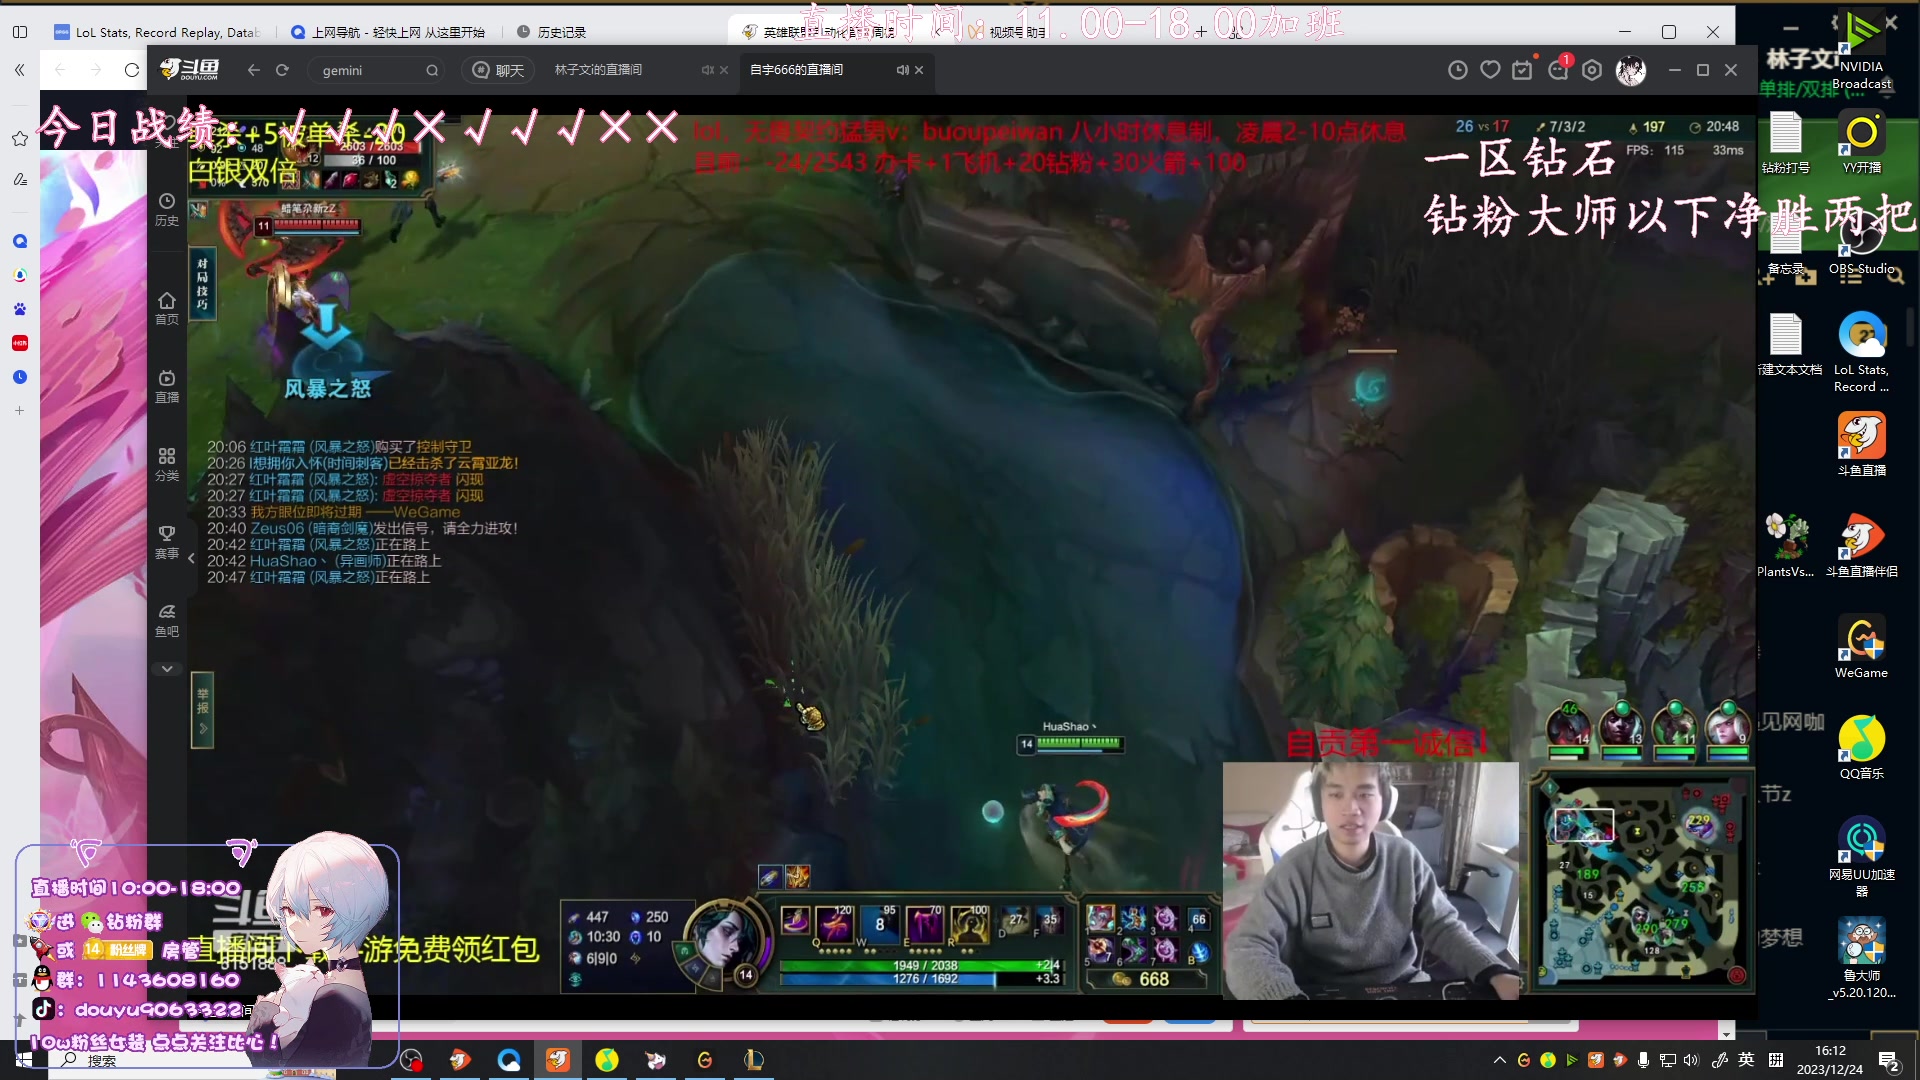
Task: Open the 聊天 chat button
Action: [499, 70]
